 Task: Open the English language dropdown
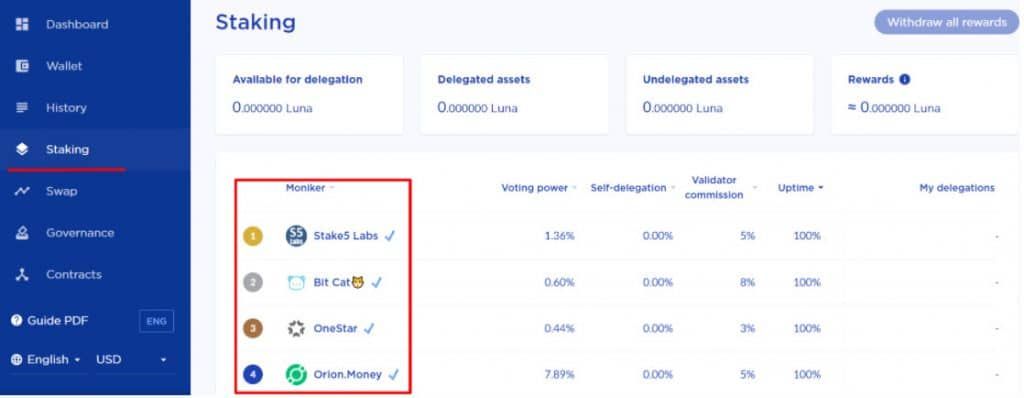(46, 360)
